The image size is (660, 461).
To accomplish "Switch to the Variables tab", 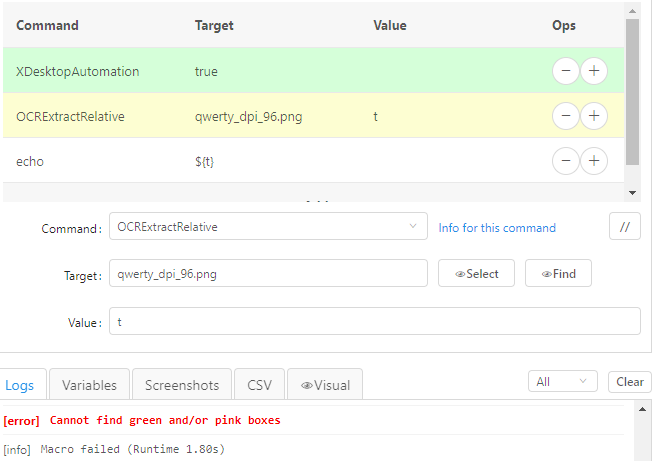I will click(89, 385).
